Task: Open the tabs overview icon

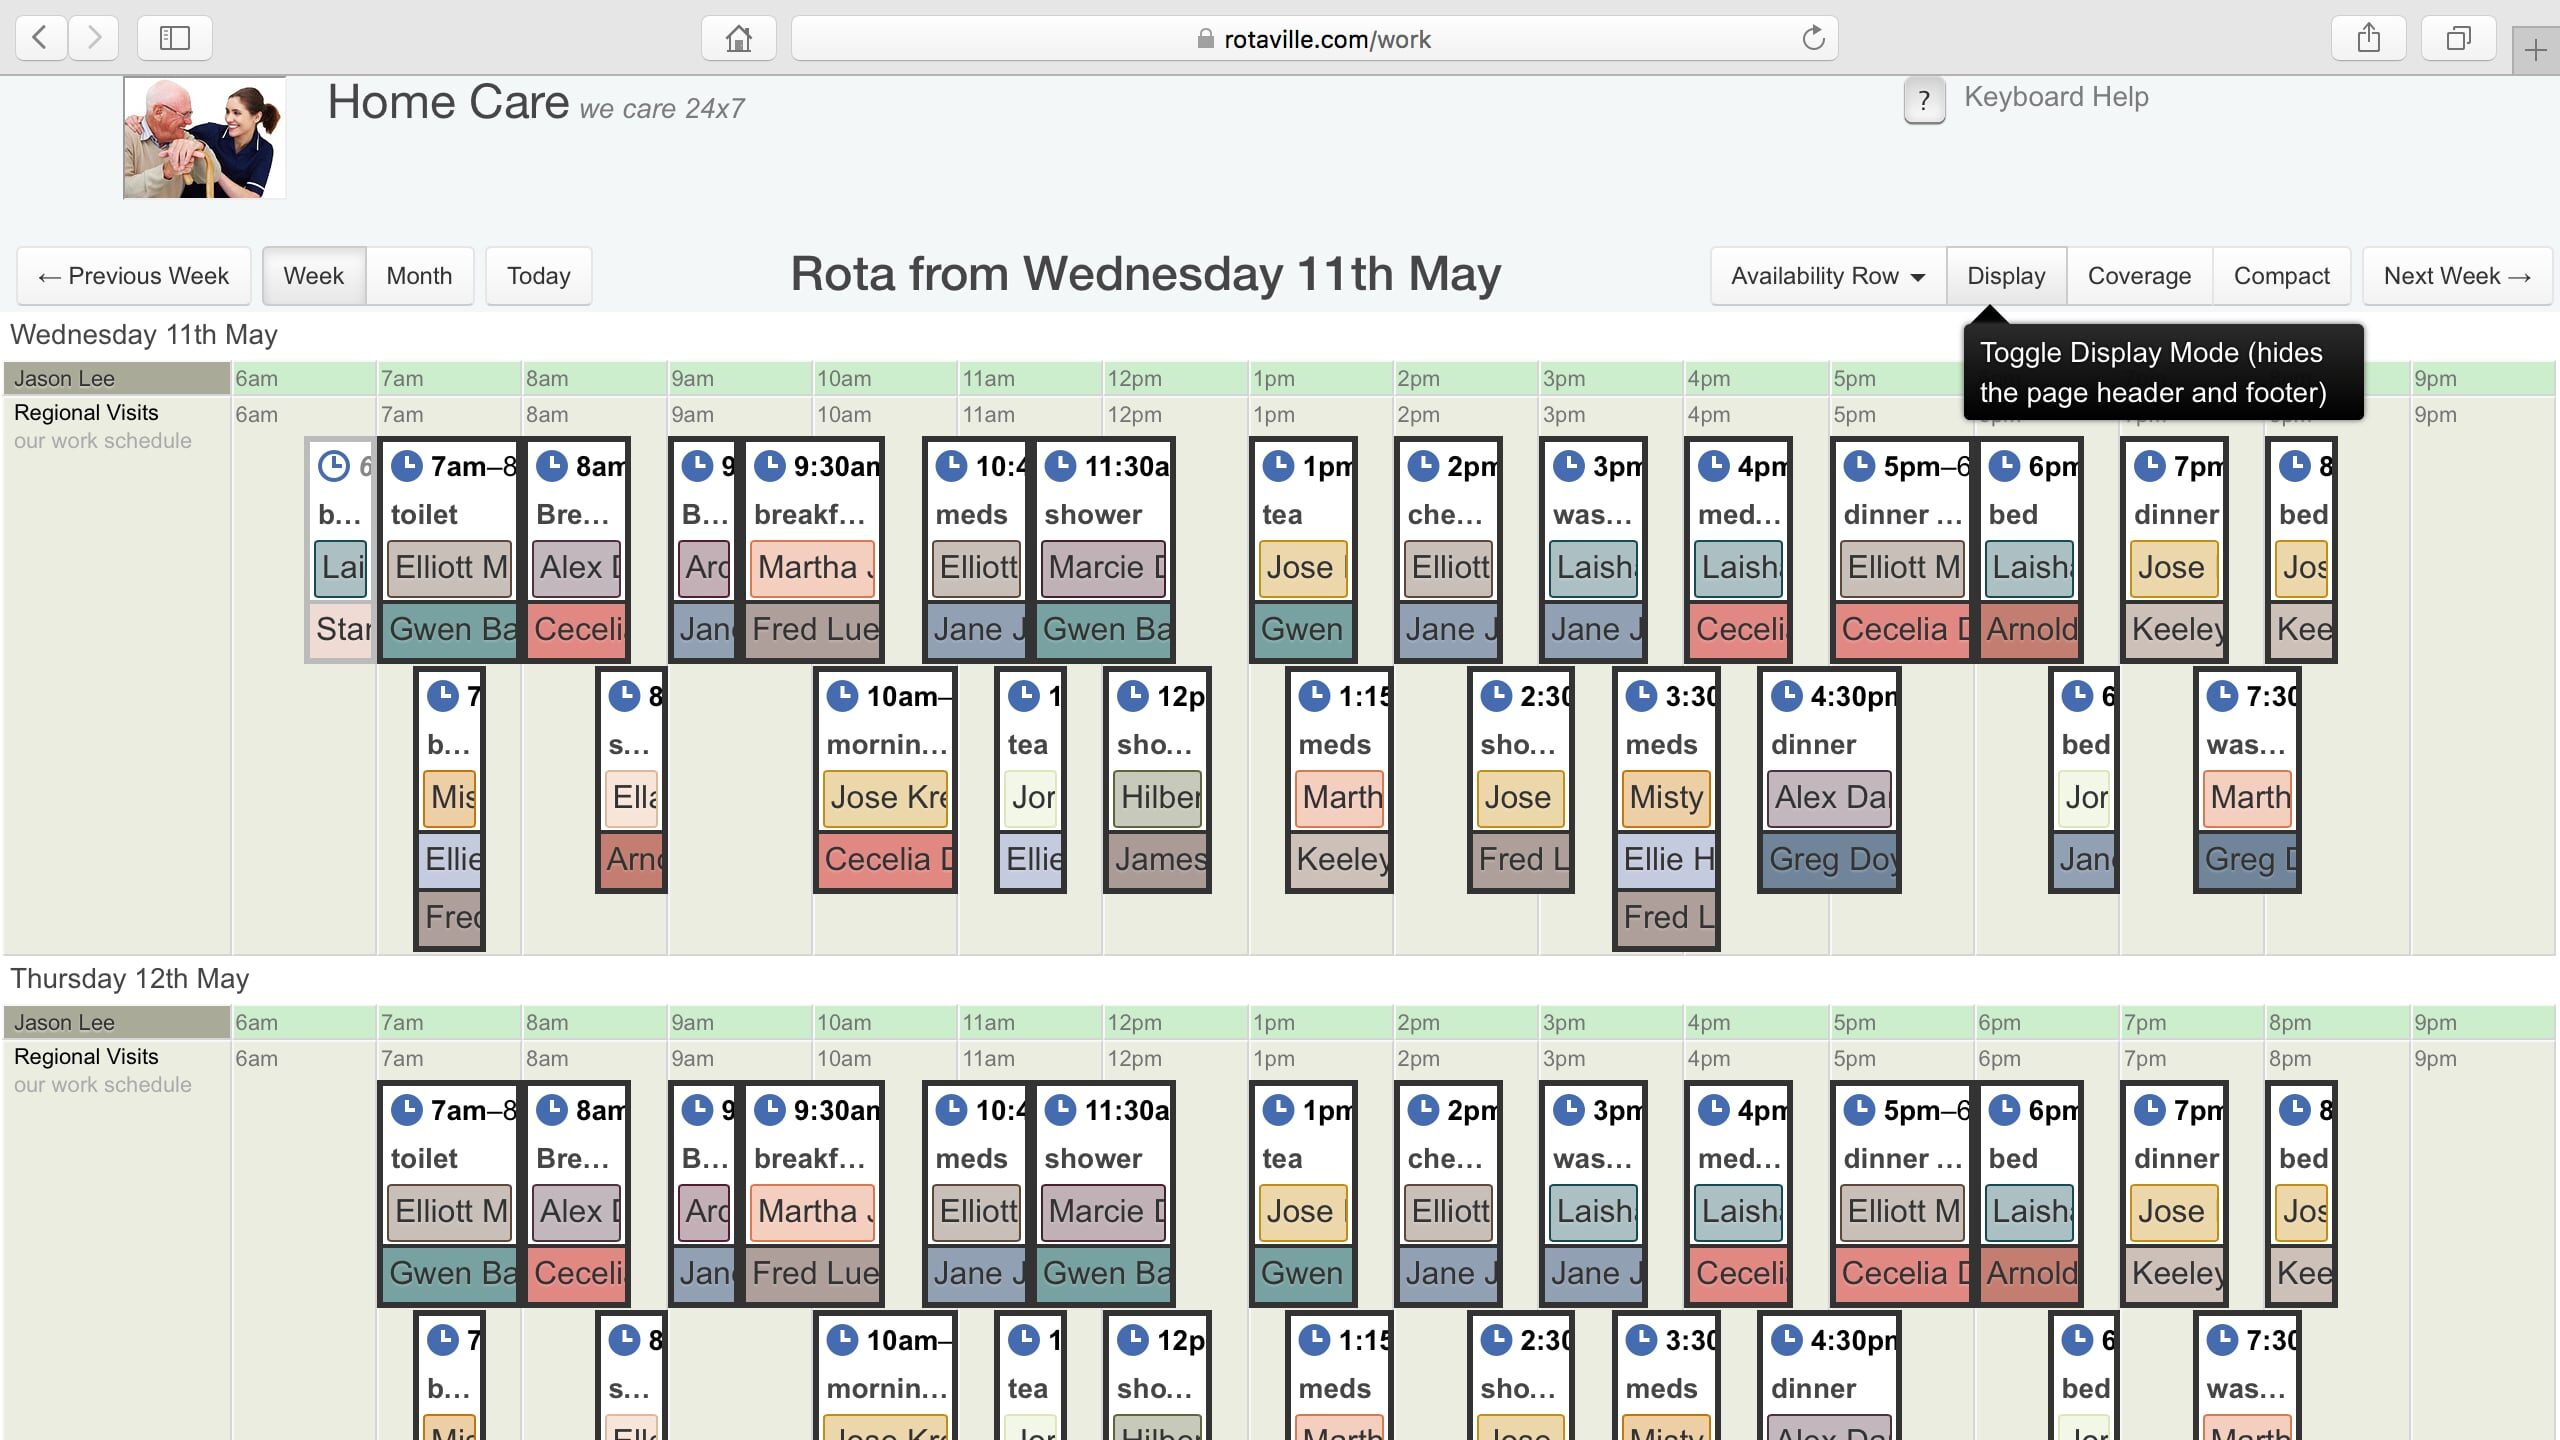Action: click(2458, 38)
